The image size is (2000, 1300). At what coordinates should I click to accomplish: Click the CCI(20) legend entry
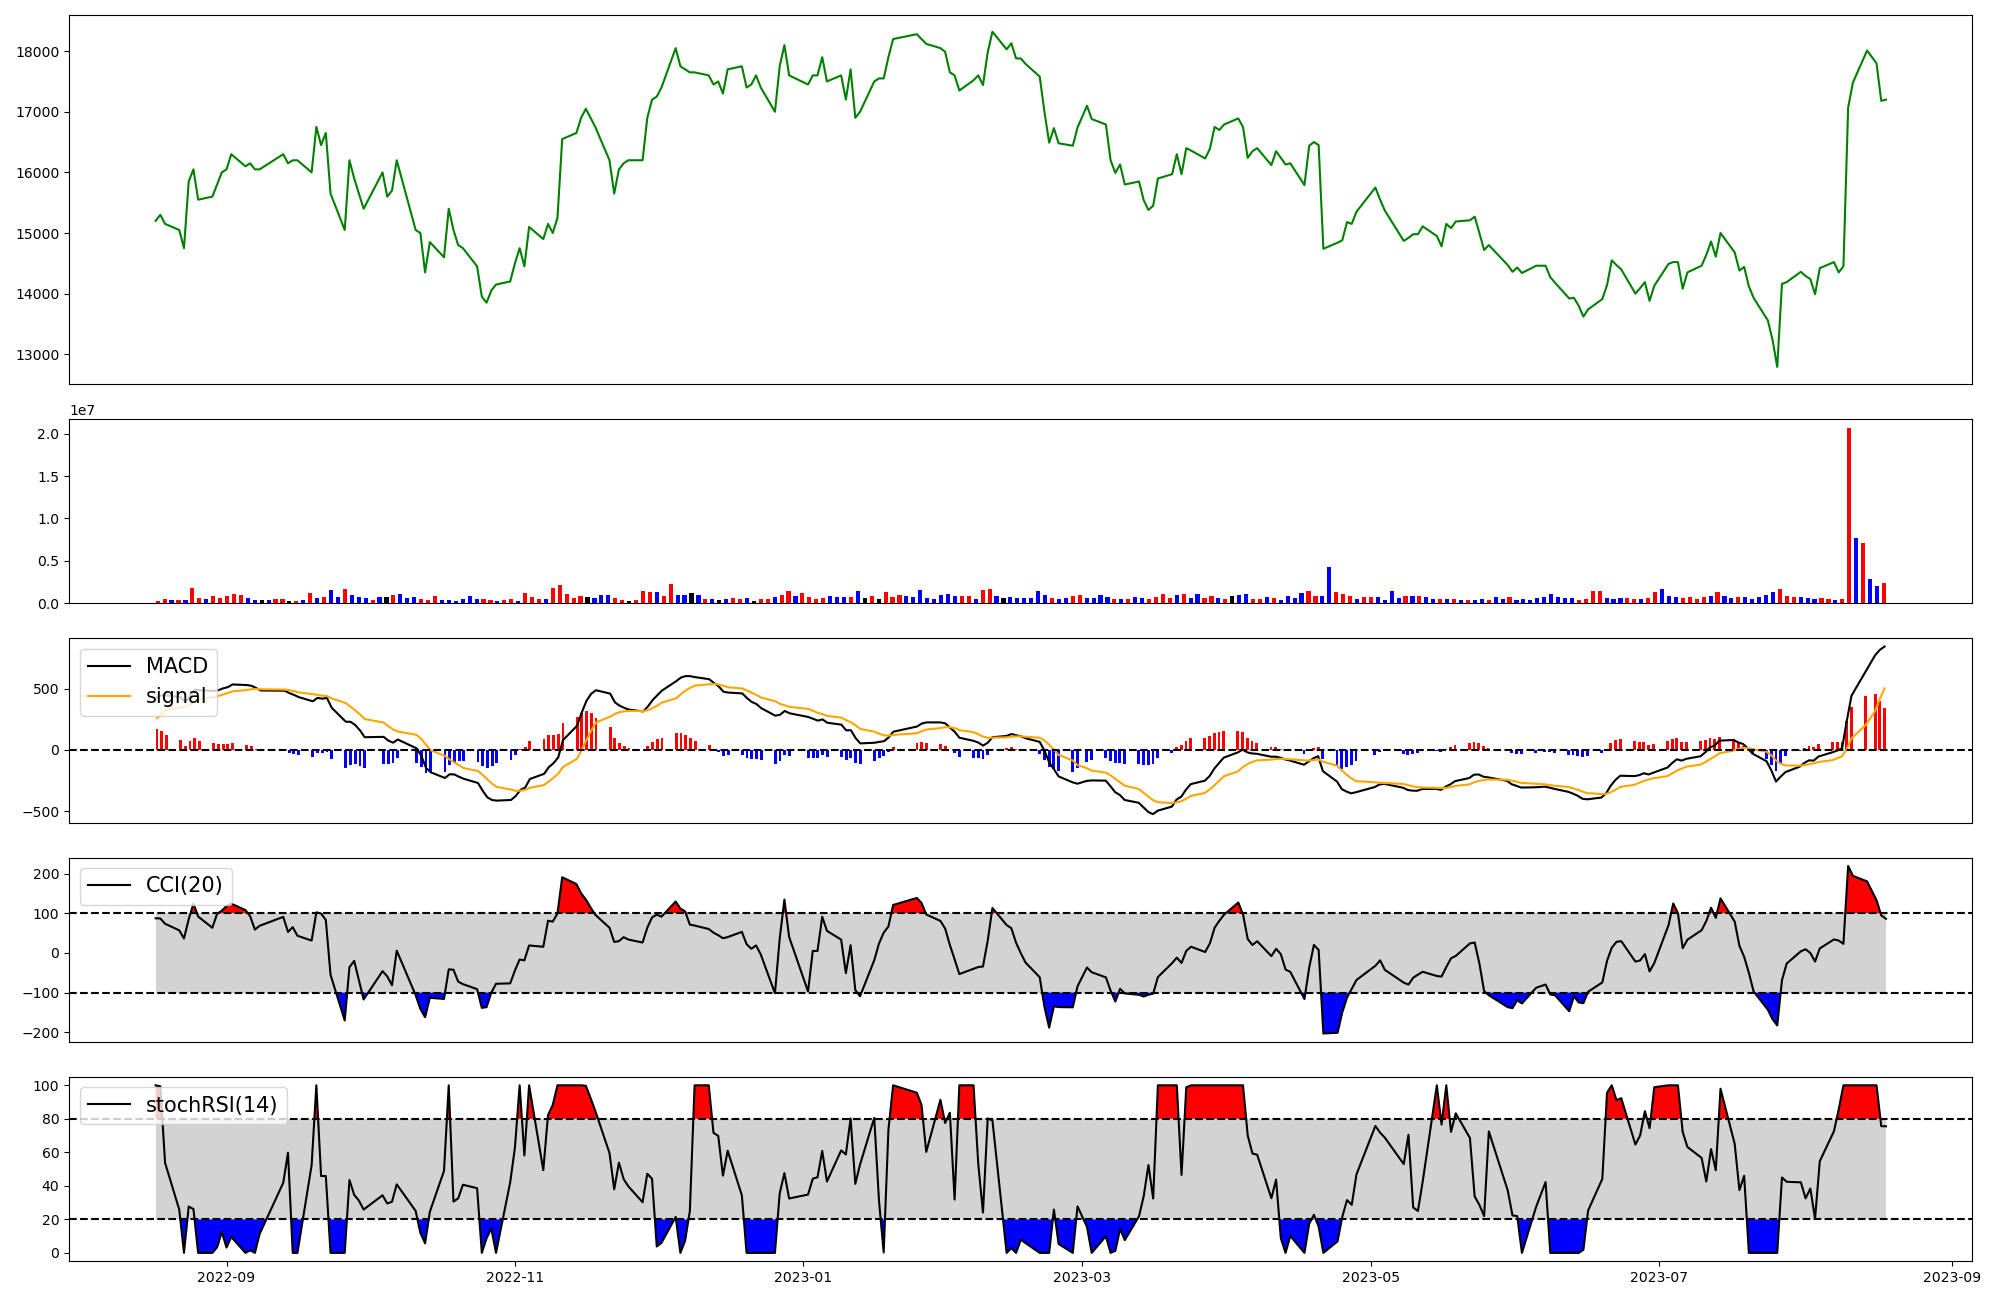[184, 885]
